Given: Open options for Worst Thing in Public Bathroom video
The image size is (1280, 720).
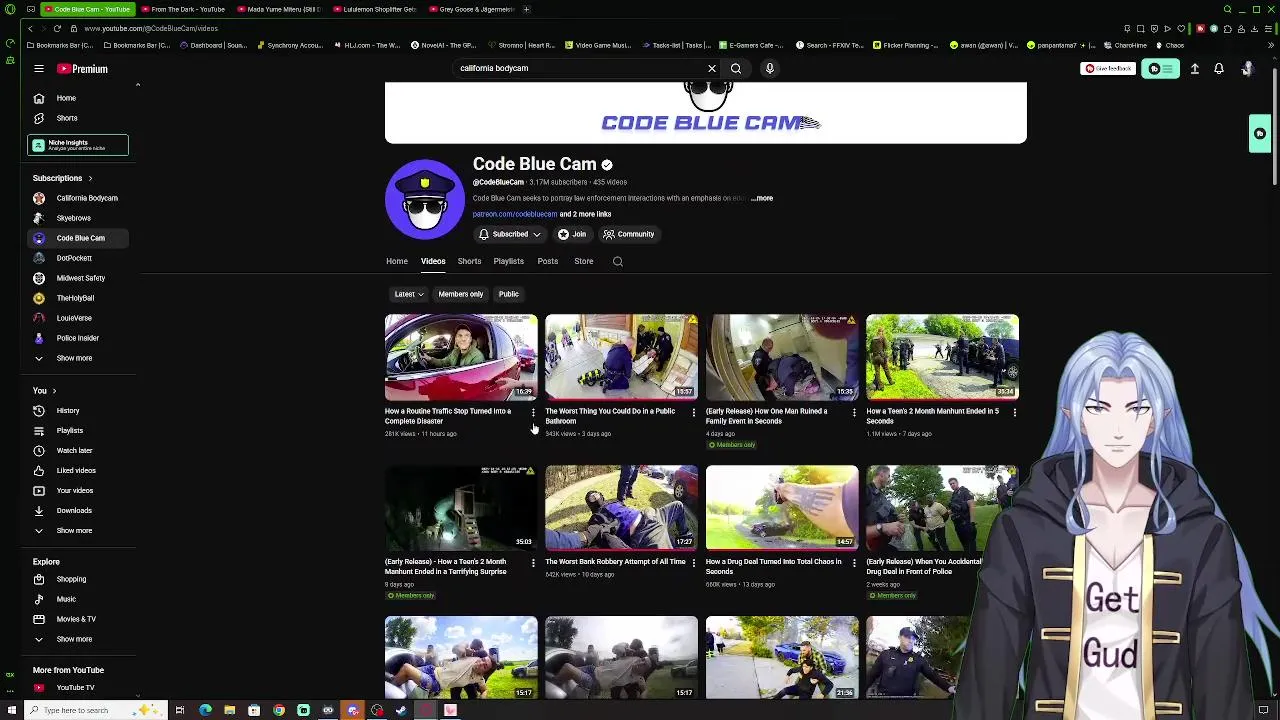Looking at the screenshot, I should click(x=693, y=412).
